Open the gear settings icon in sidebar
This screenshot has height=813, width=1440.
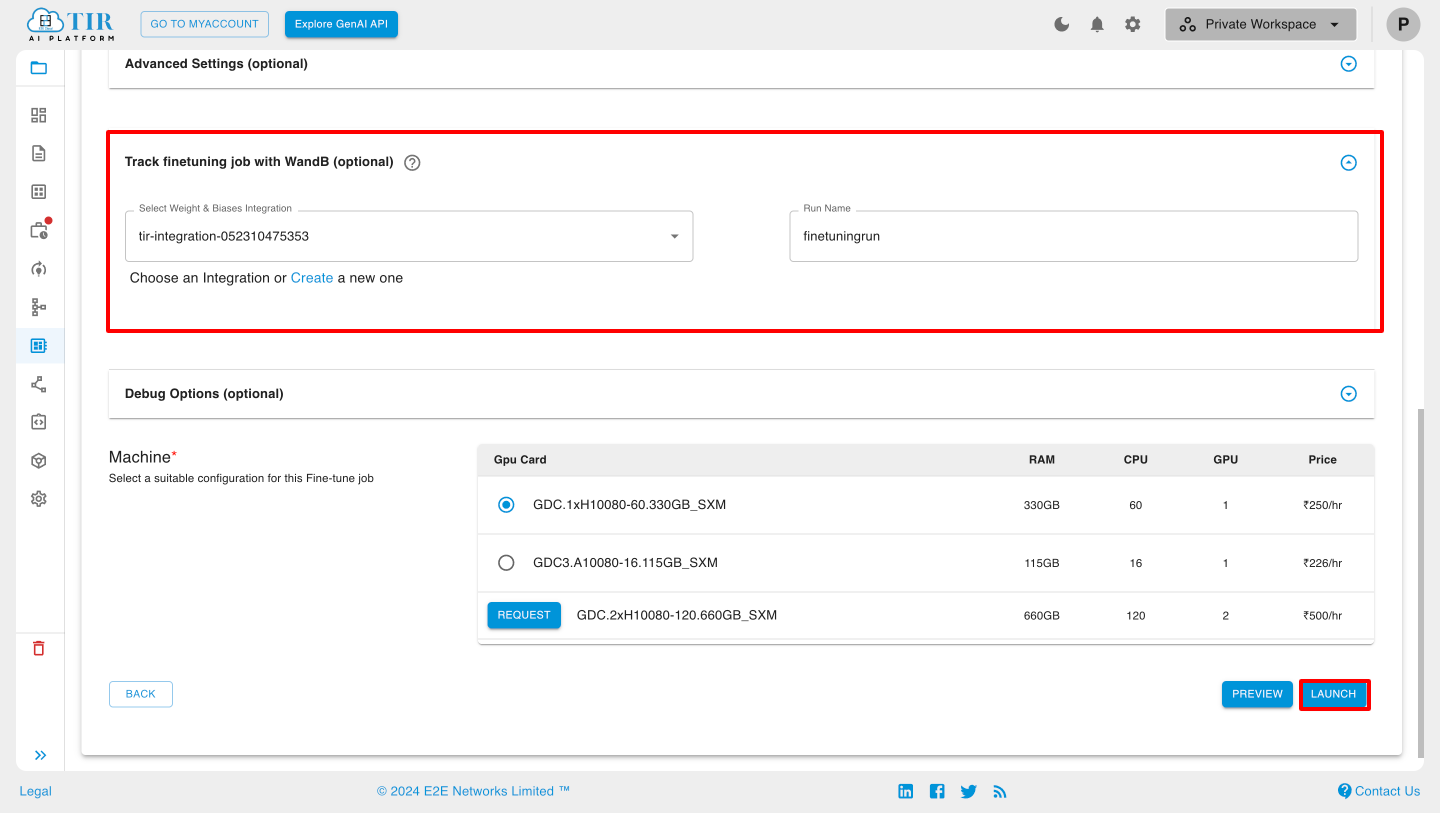(39, 498)
